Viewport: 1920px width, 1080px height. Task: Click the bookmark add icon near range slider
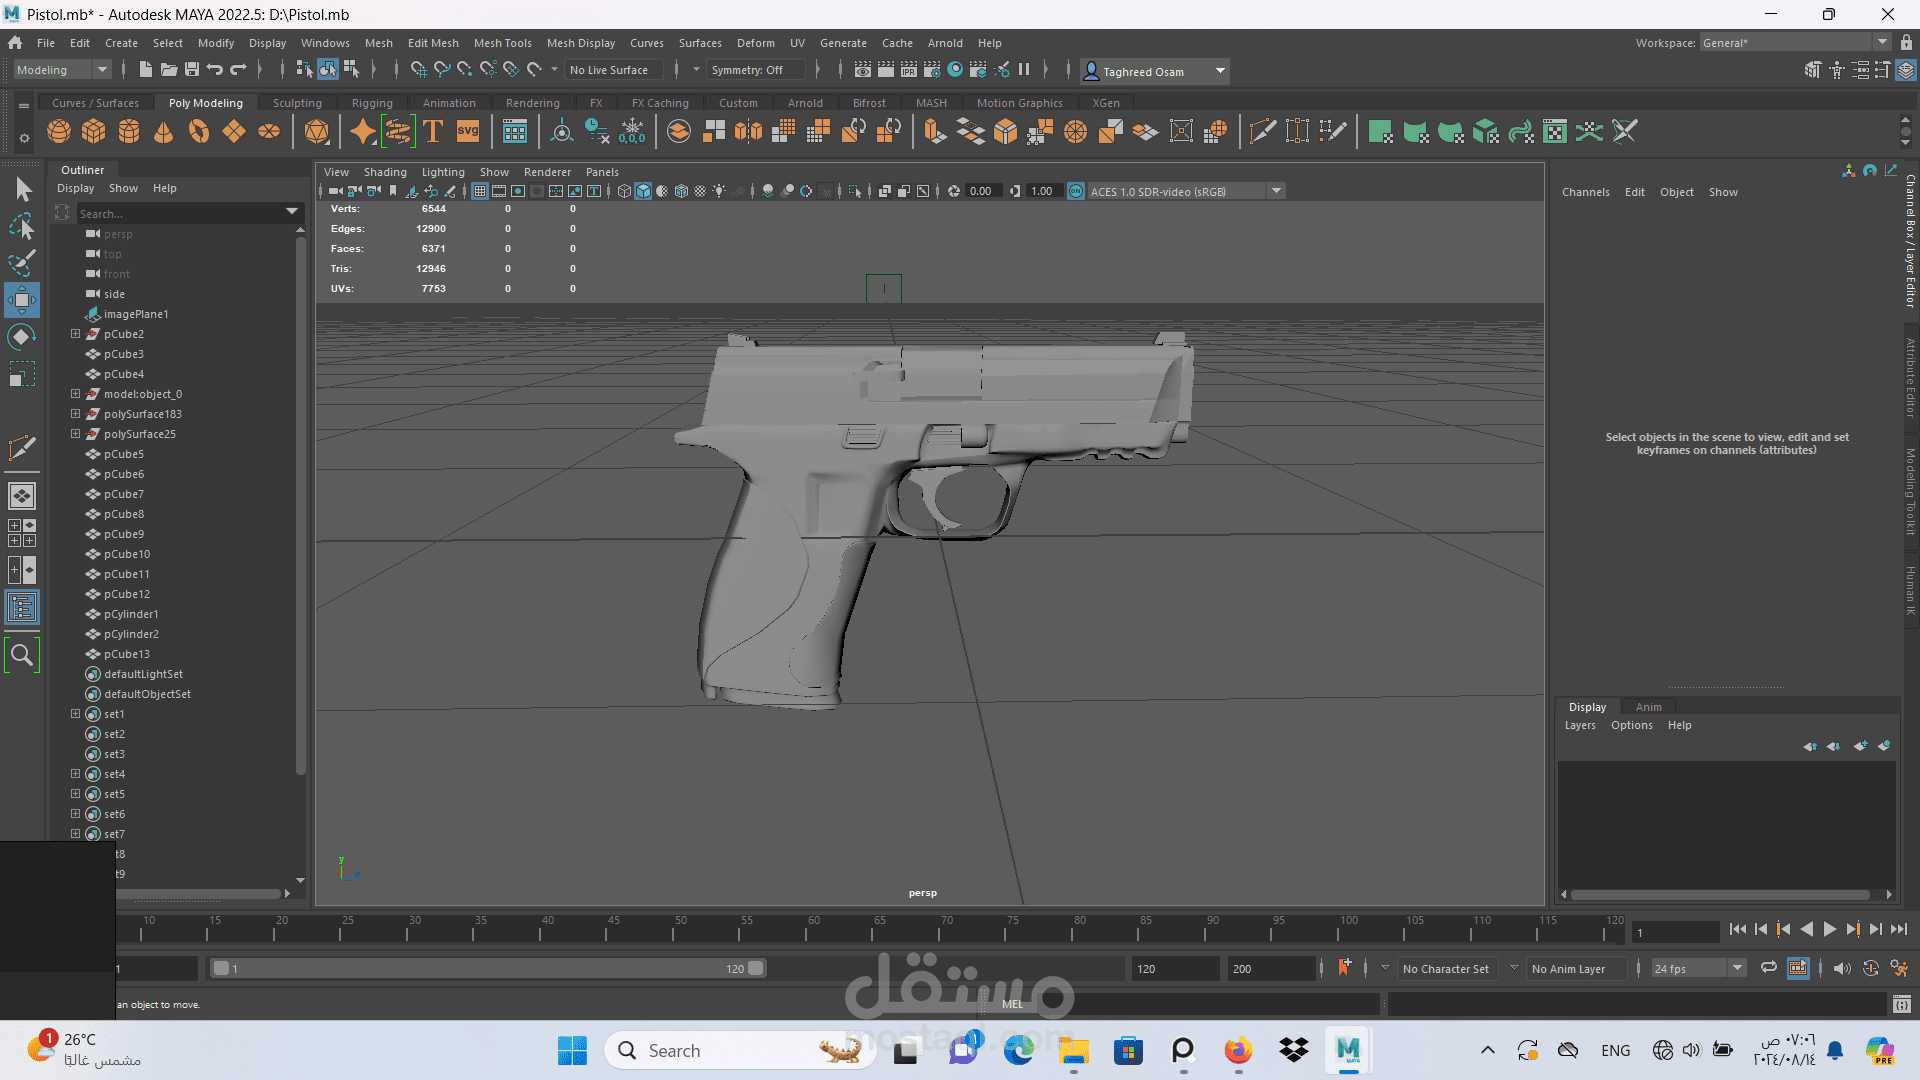(x=1344, y=967)
